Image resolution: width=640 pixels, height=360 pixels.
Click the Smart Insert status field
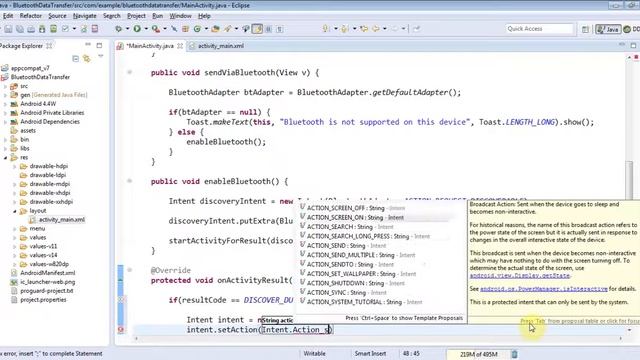click(370, 353)
